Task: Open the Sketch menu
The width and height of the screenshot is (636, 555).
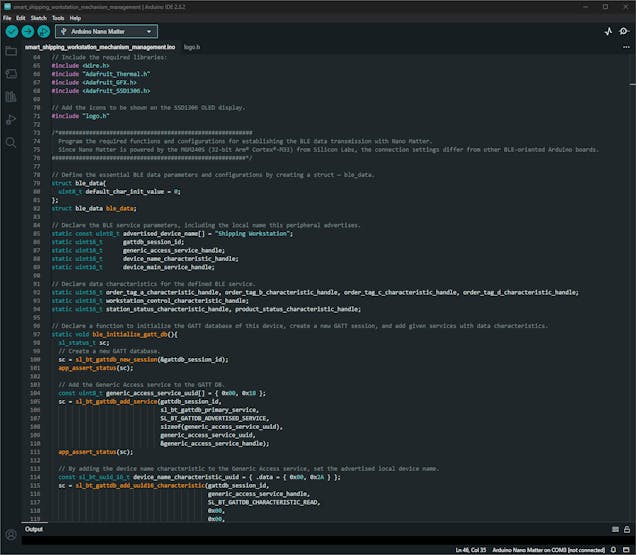Action: tap(37, 18)
